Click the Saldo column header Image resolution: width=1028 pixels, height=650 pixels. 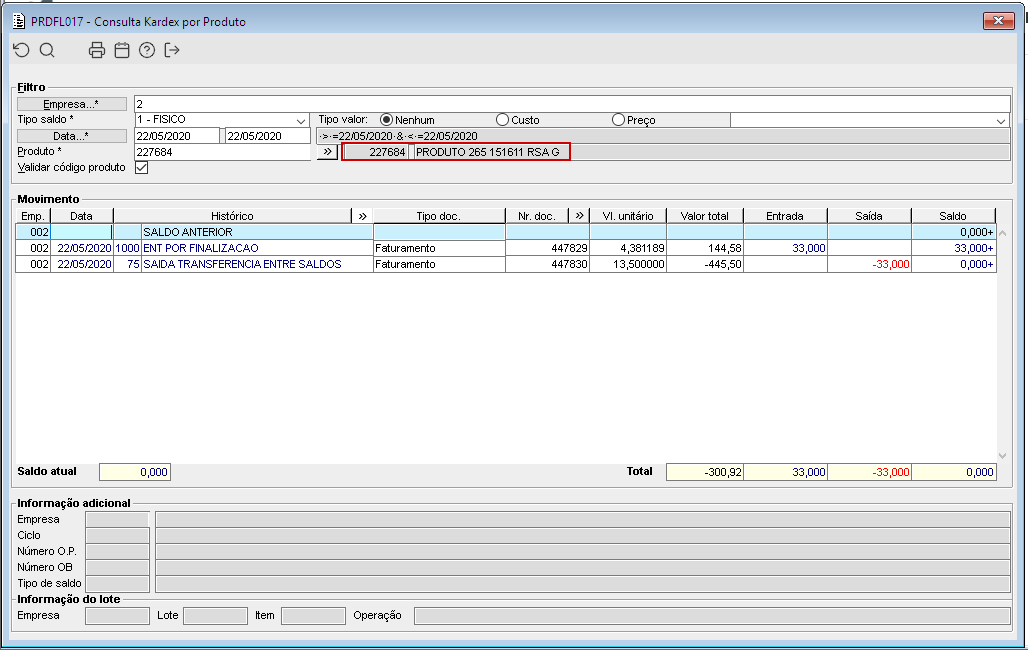pyautogui.click(x=953, y=216)
